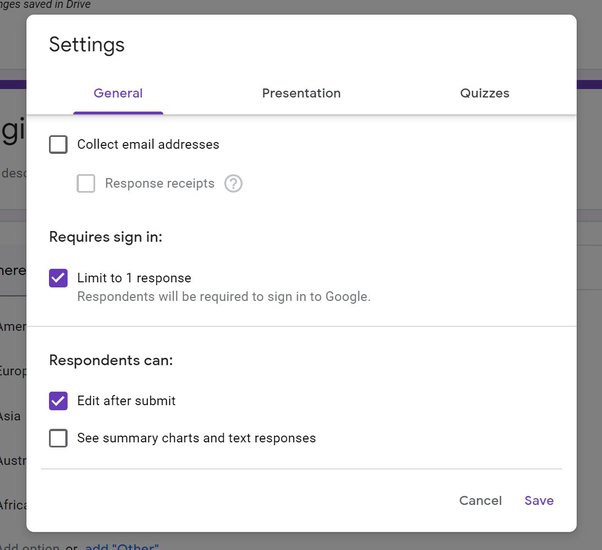Open the Quizzes tab

click(484, 93)
